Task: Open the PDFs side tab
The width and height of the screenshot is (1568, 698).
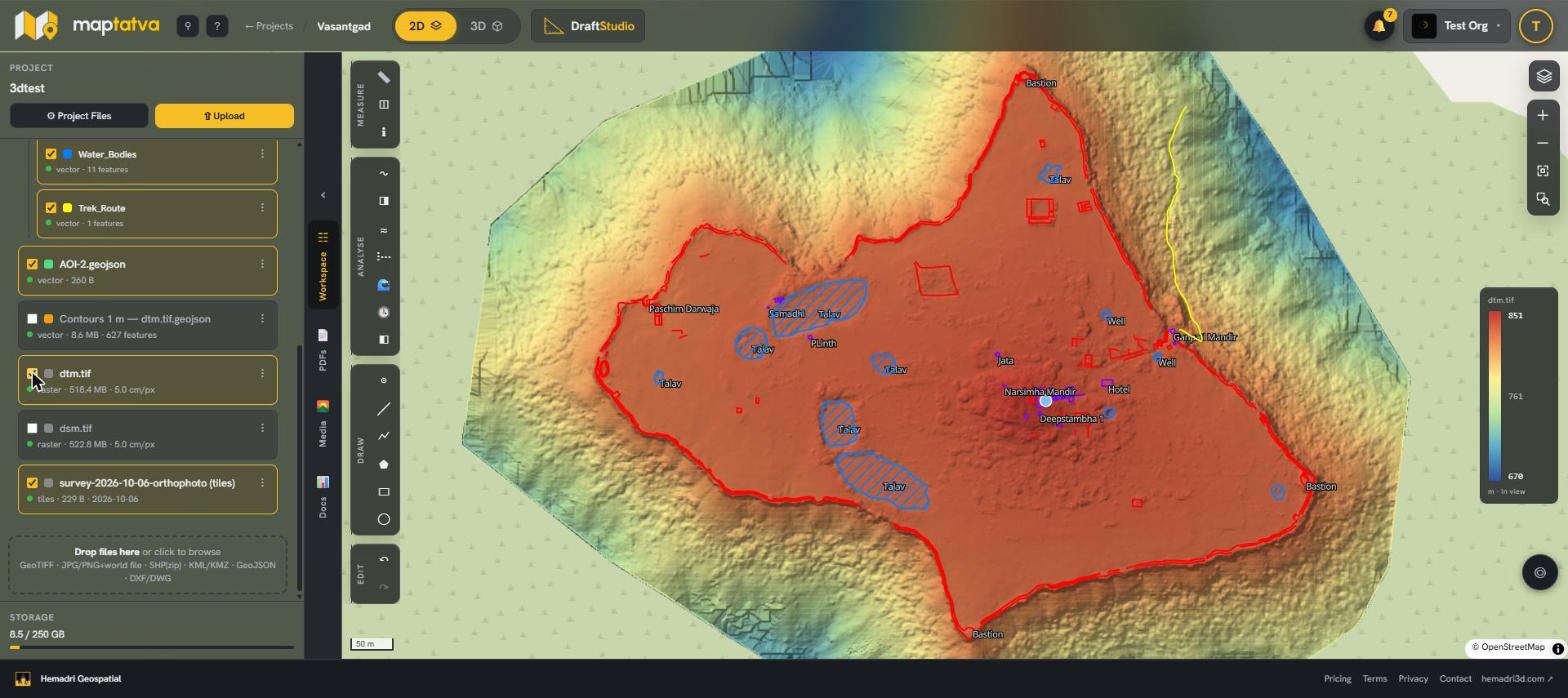Action: click(x=322, y=348)
